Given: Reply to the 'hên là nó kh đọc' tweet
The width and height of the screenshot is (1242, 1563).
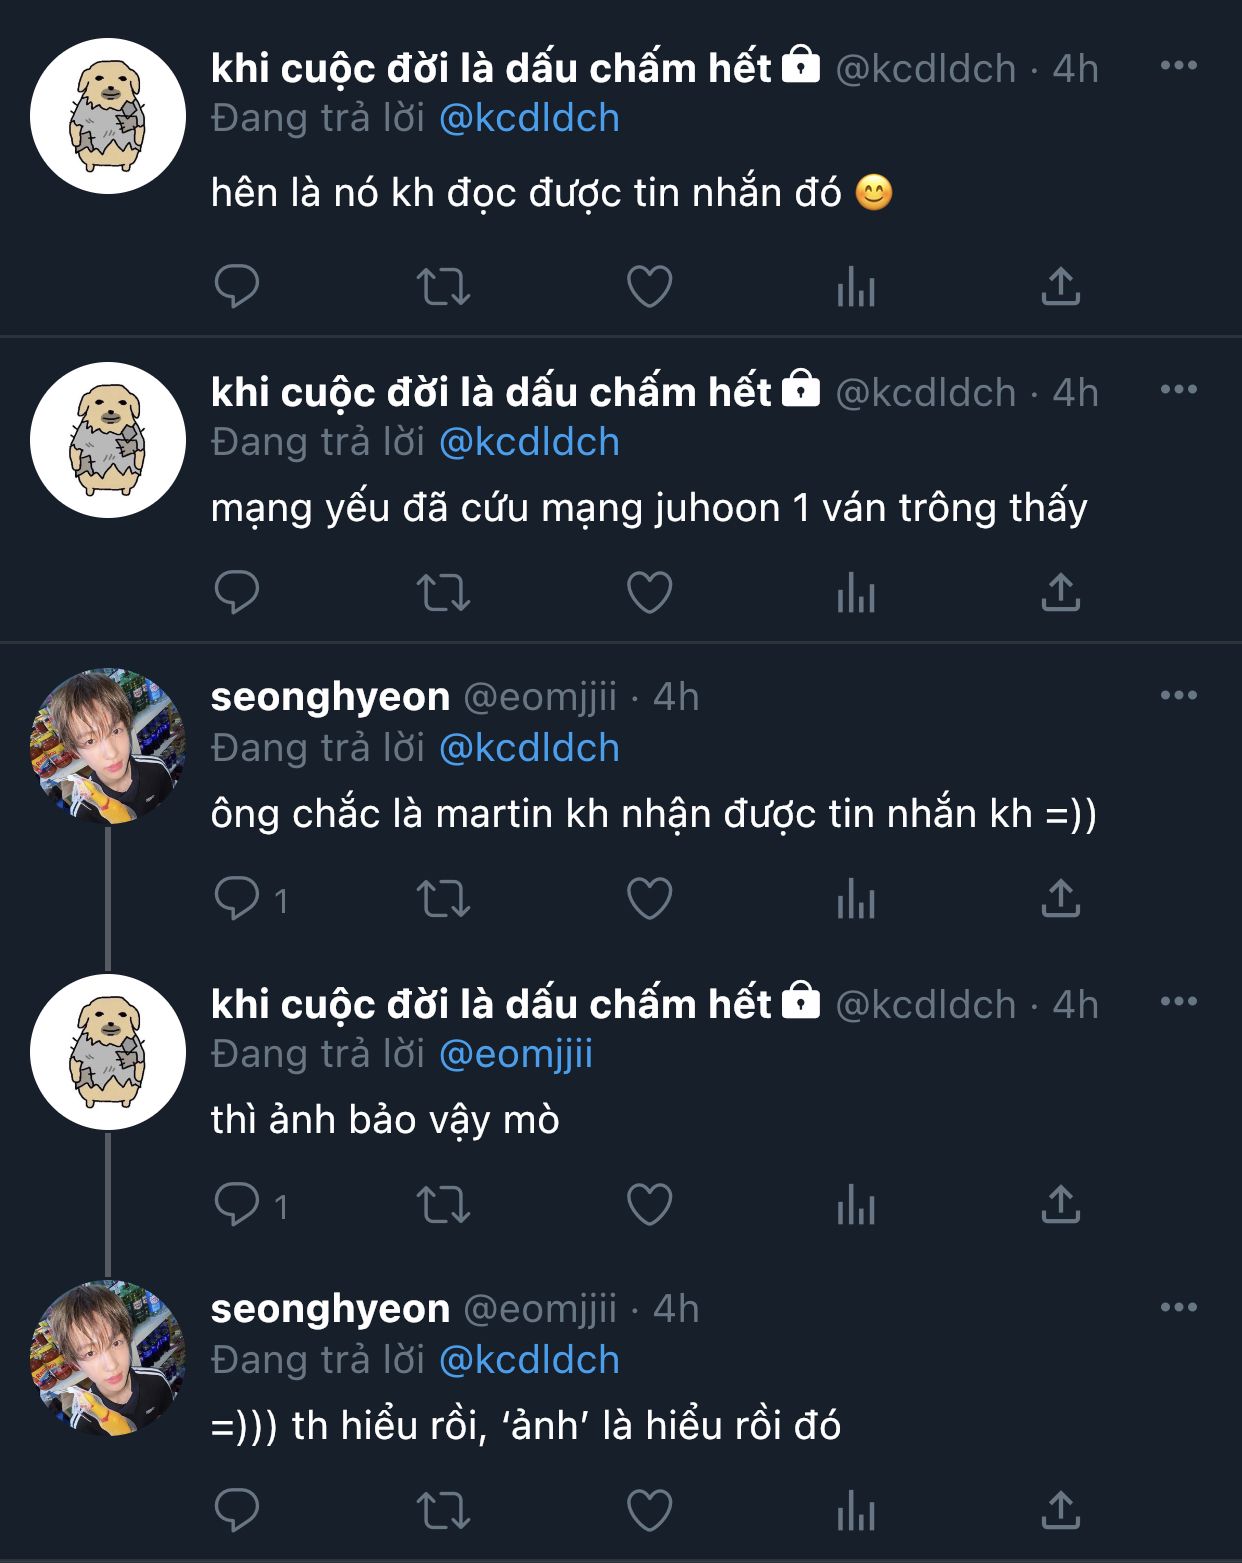Looking at the screenshot, I should [x=237, y=287].
